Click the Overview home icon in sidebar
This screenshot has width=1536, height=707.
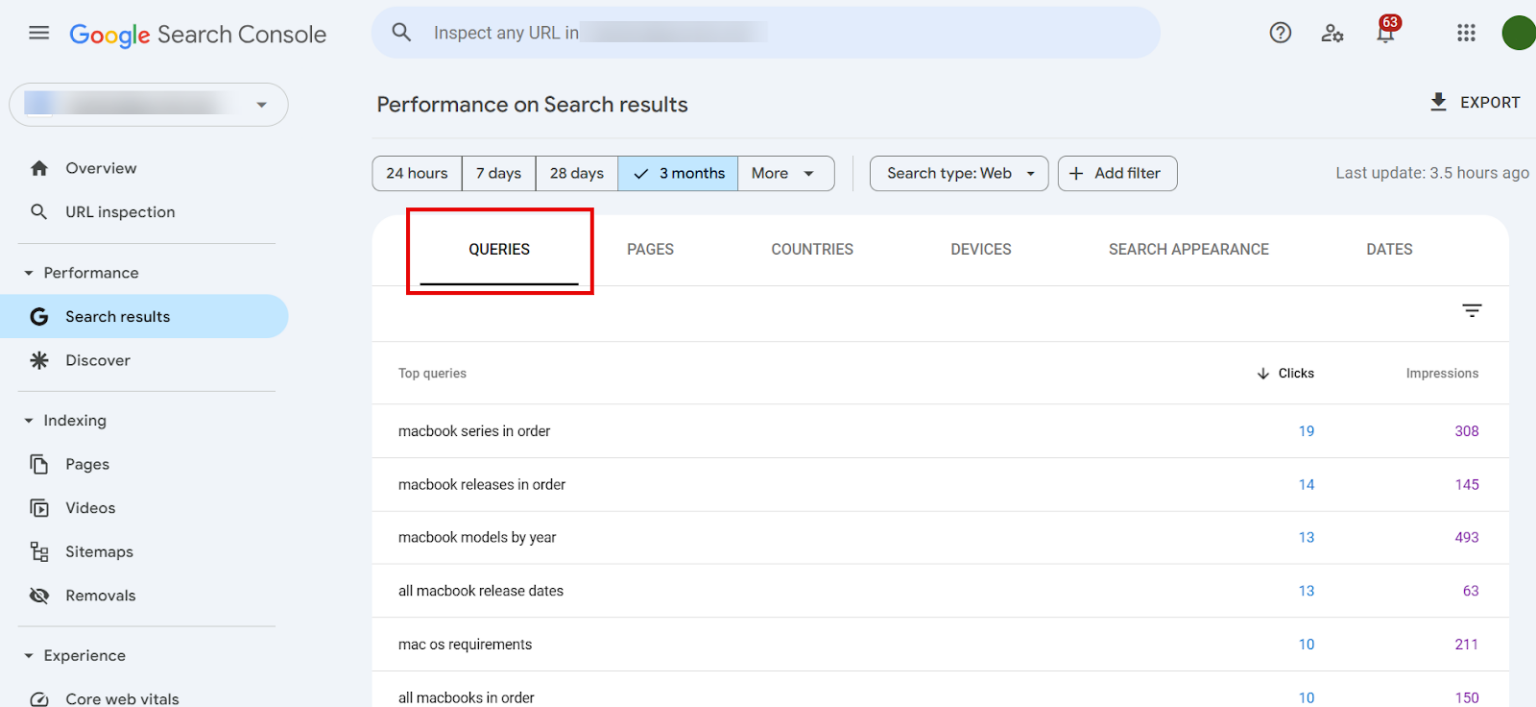click(39, 167)
